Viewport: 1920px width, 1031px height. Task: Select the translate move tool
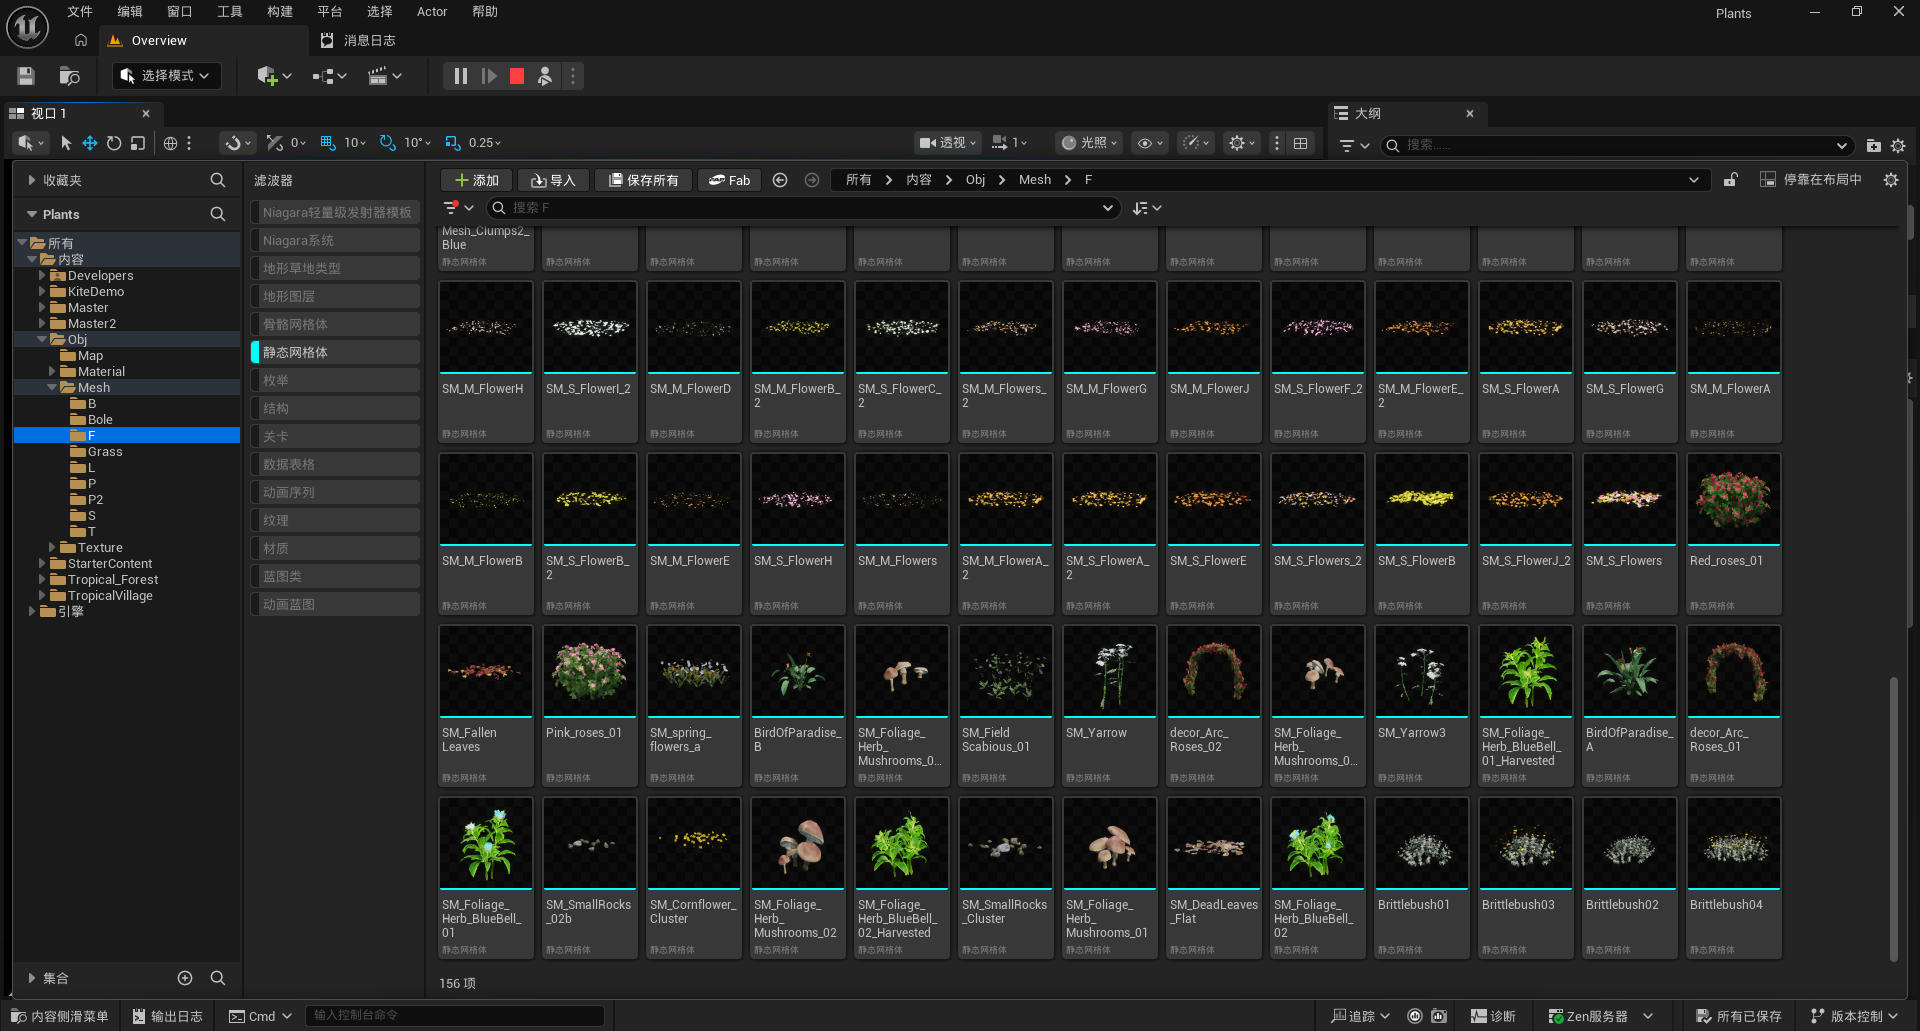(x=90, y=143)
